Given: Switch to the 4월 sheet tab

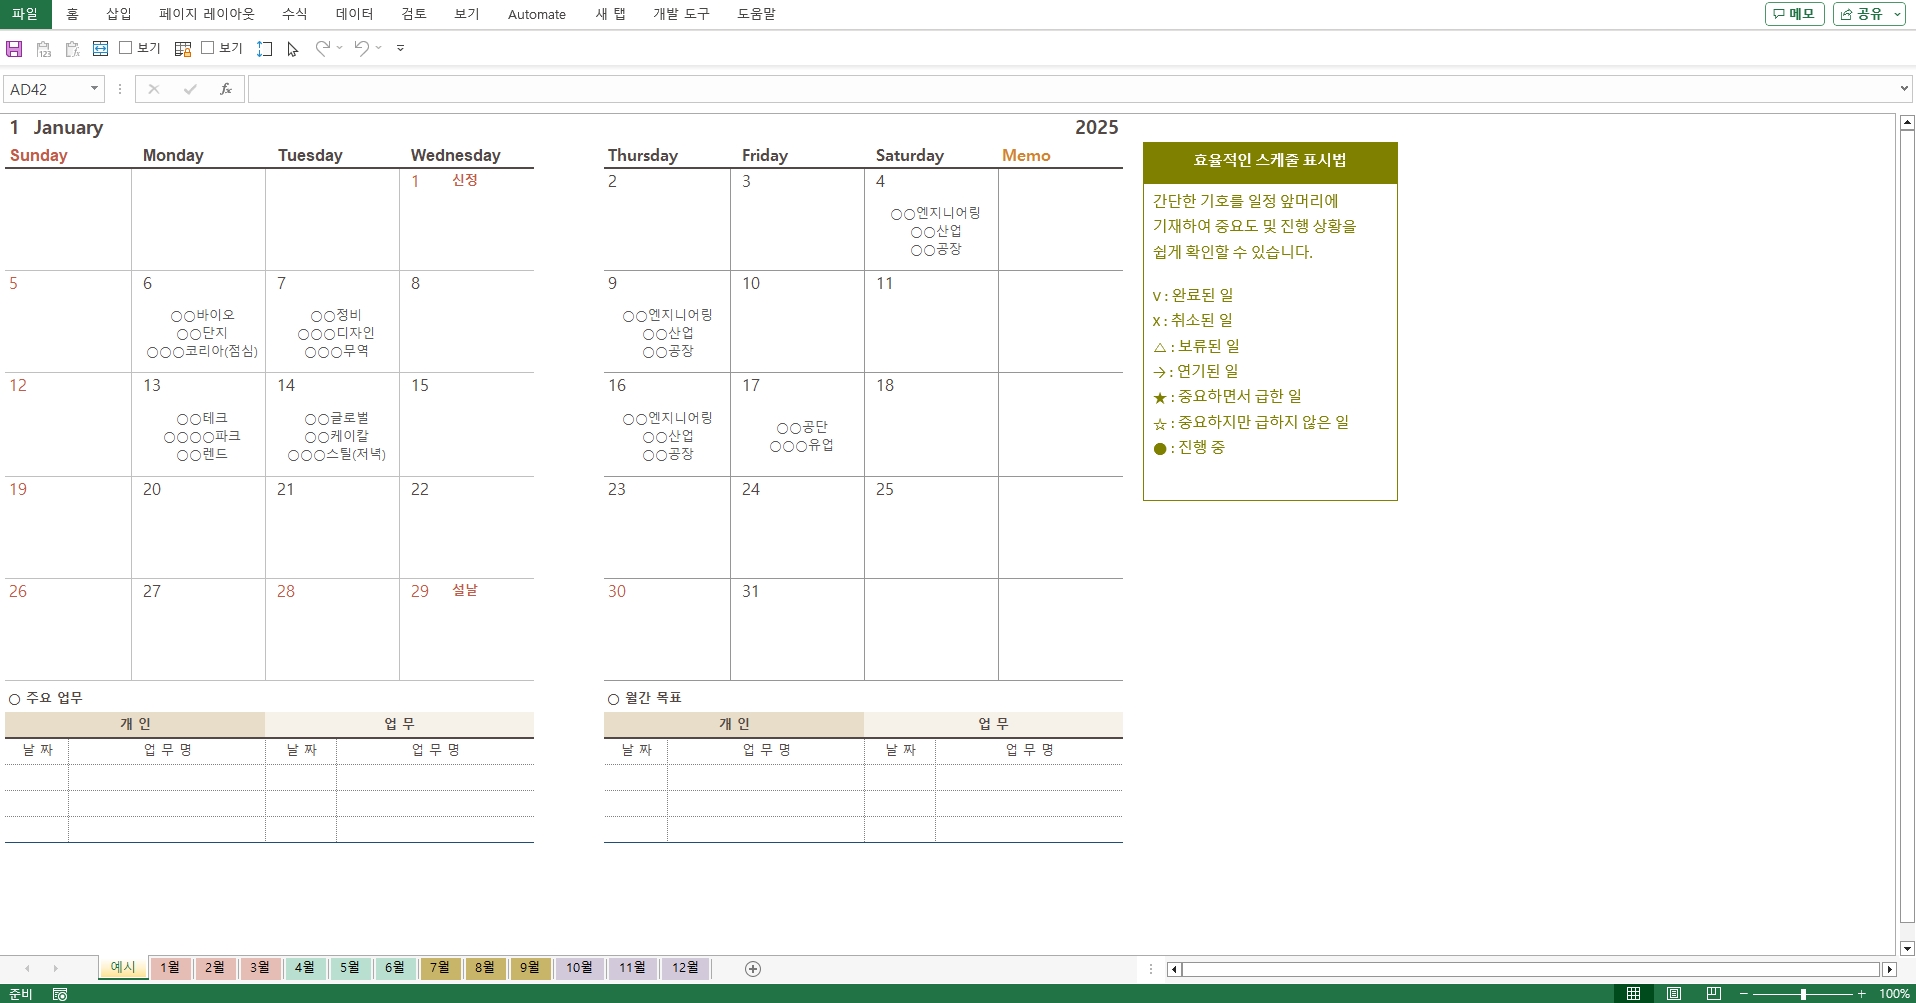Looking at the screenshot, I should click(x=305, y=968).
